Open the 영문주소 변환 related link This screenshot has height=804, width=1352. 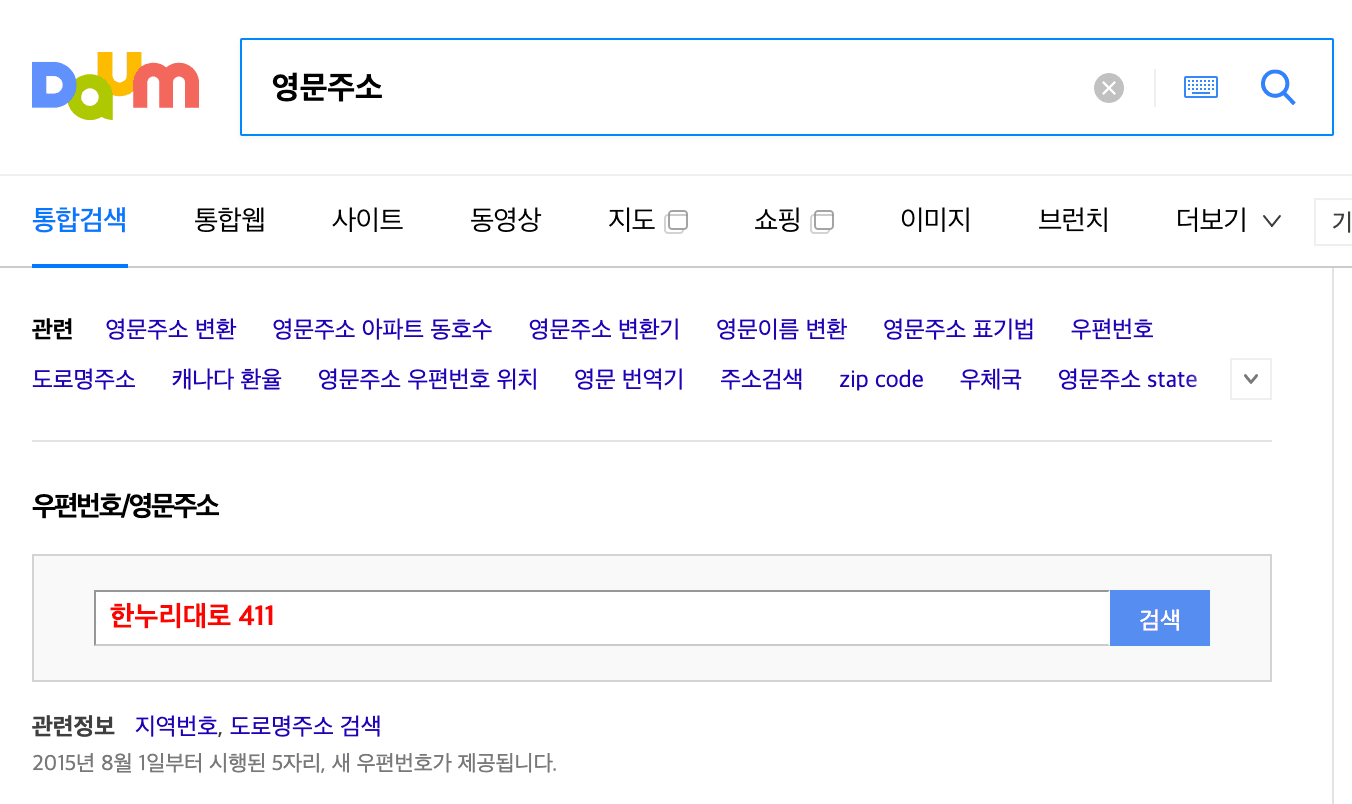pyautogui.click(x=170, y=328)
